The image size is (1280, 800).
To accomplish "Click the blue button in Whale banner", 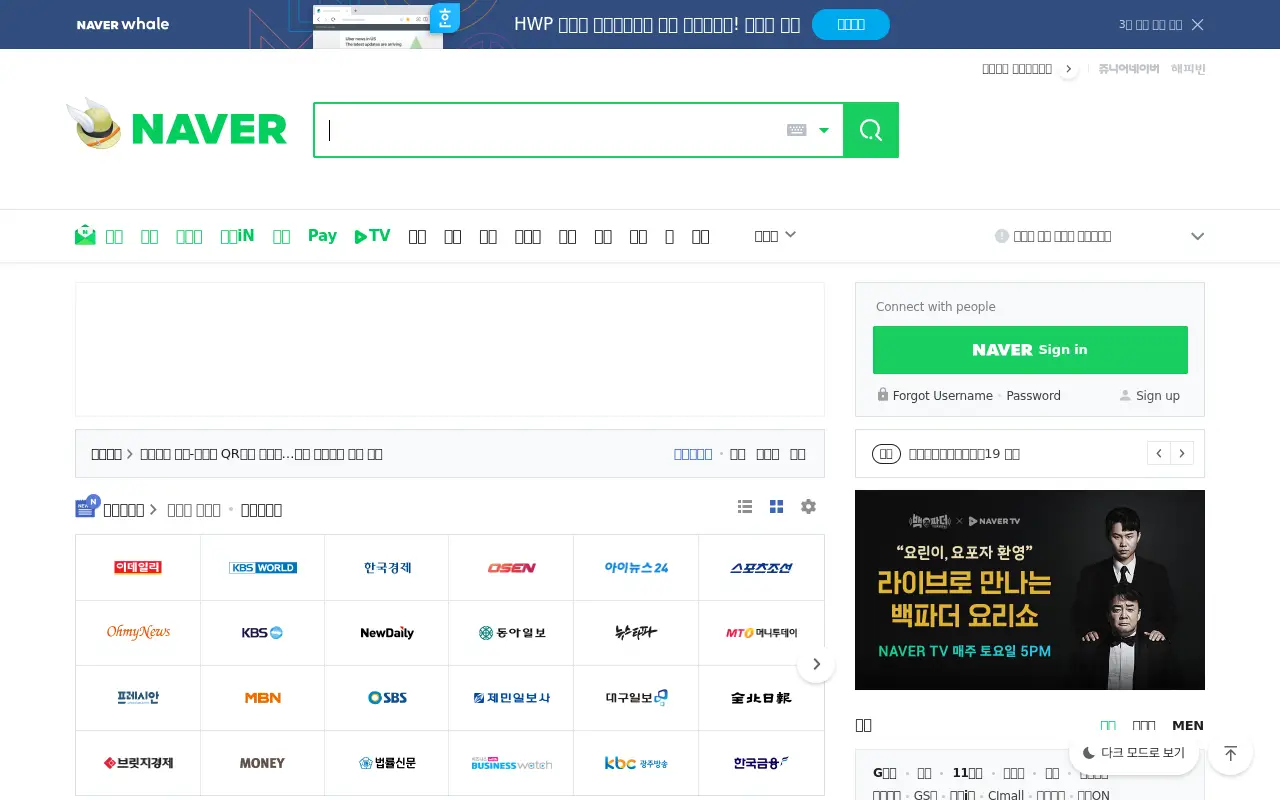I will 850,24.
